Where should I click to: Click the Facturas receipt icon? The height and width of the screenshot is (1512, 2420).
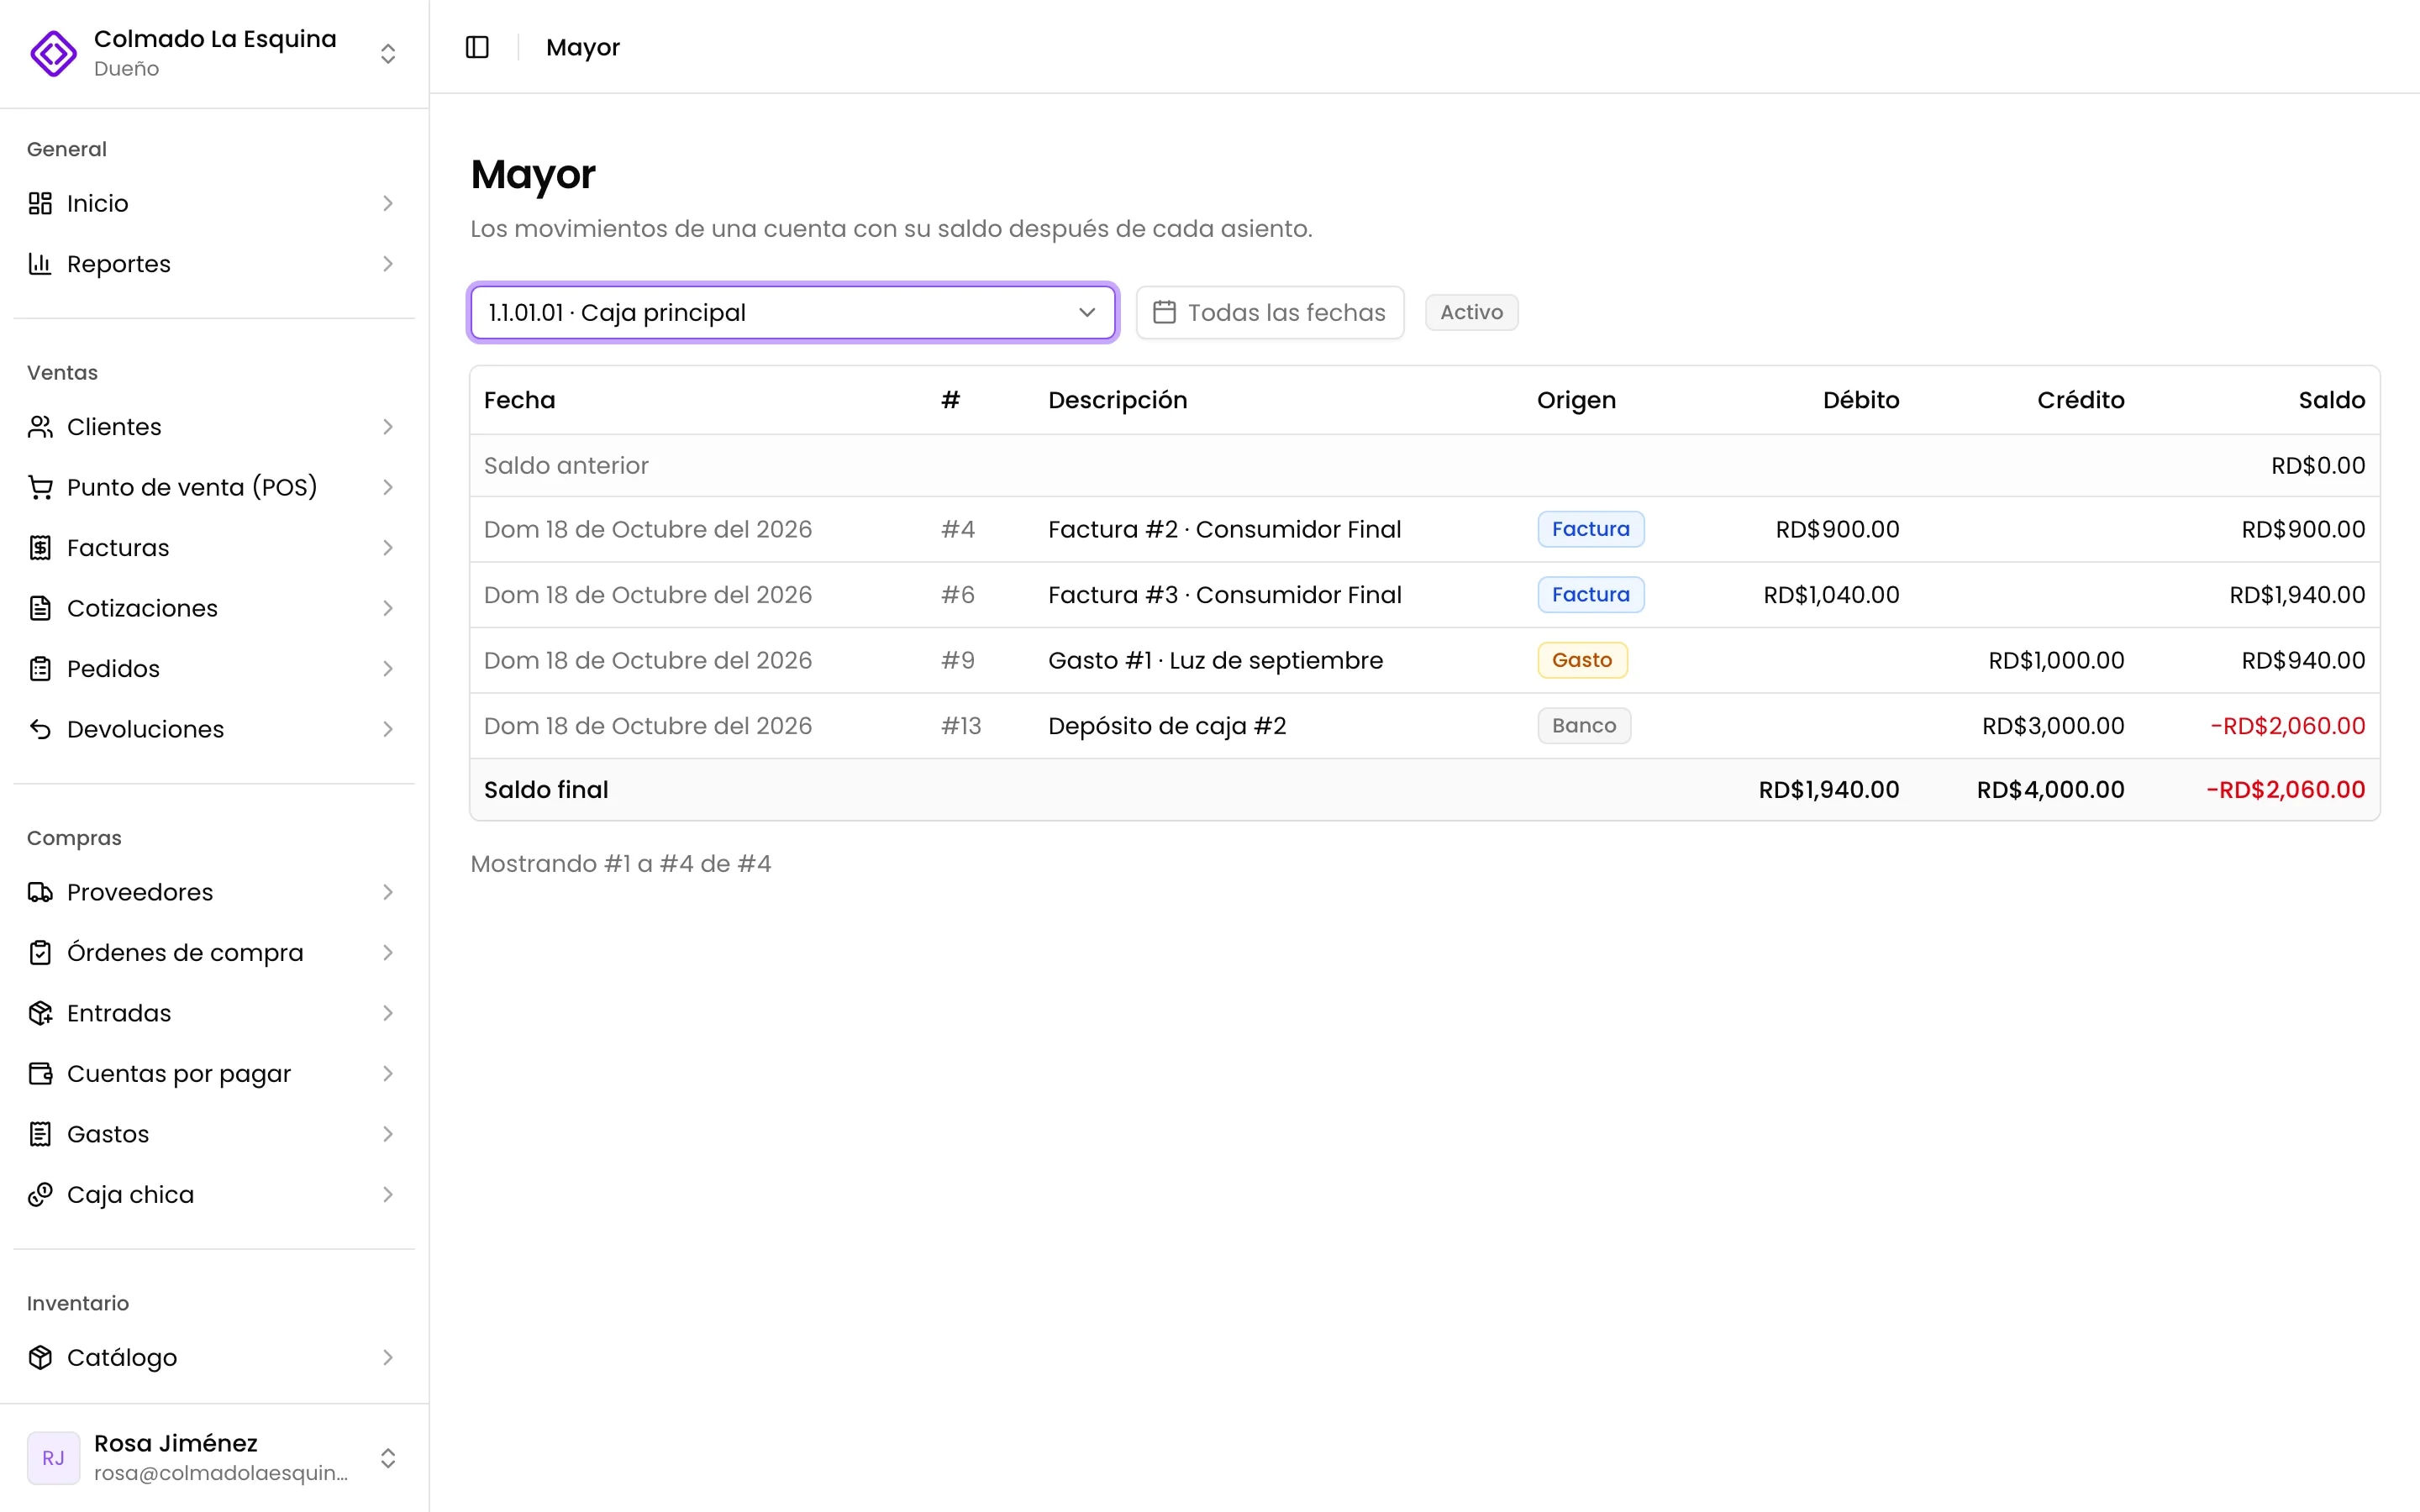pos(40,548)
